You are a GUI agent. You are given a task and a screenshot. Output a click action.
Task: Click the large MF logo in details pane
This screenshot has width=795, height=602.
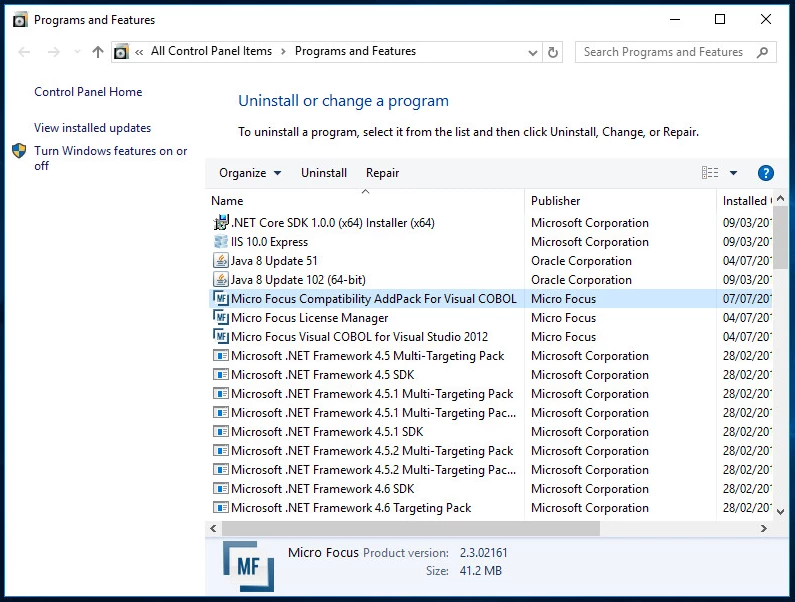click(x=248, y=566)
